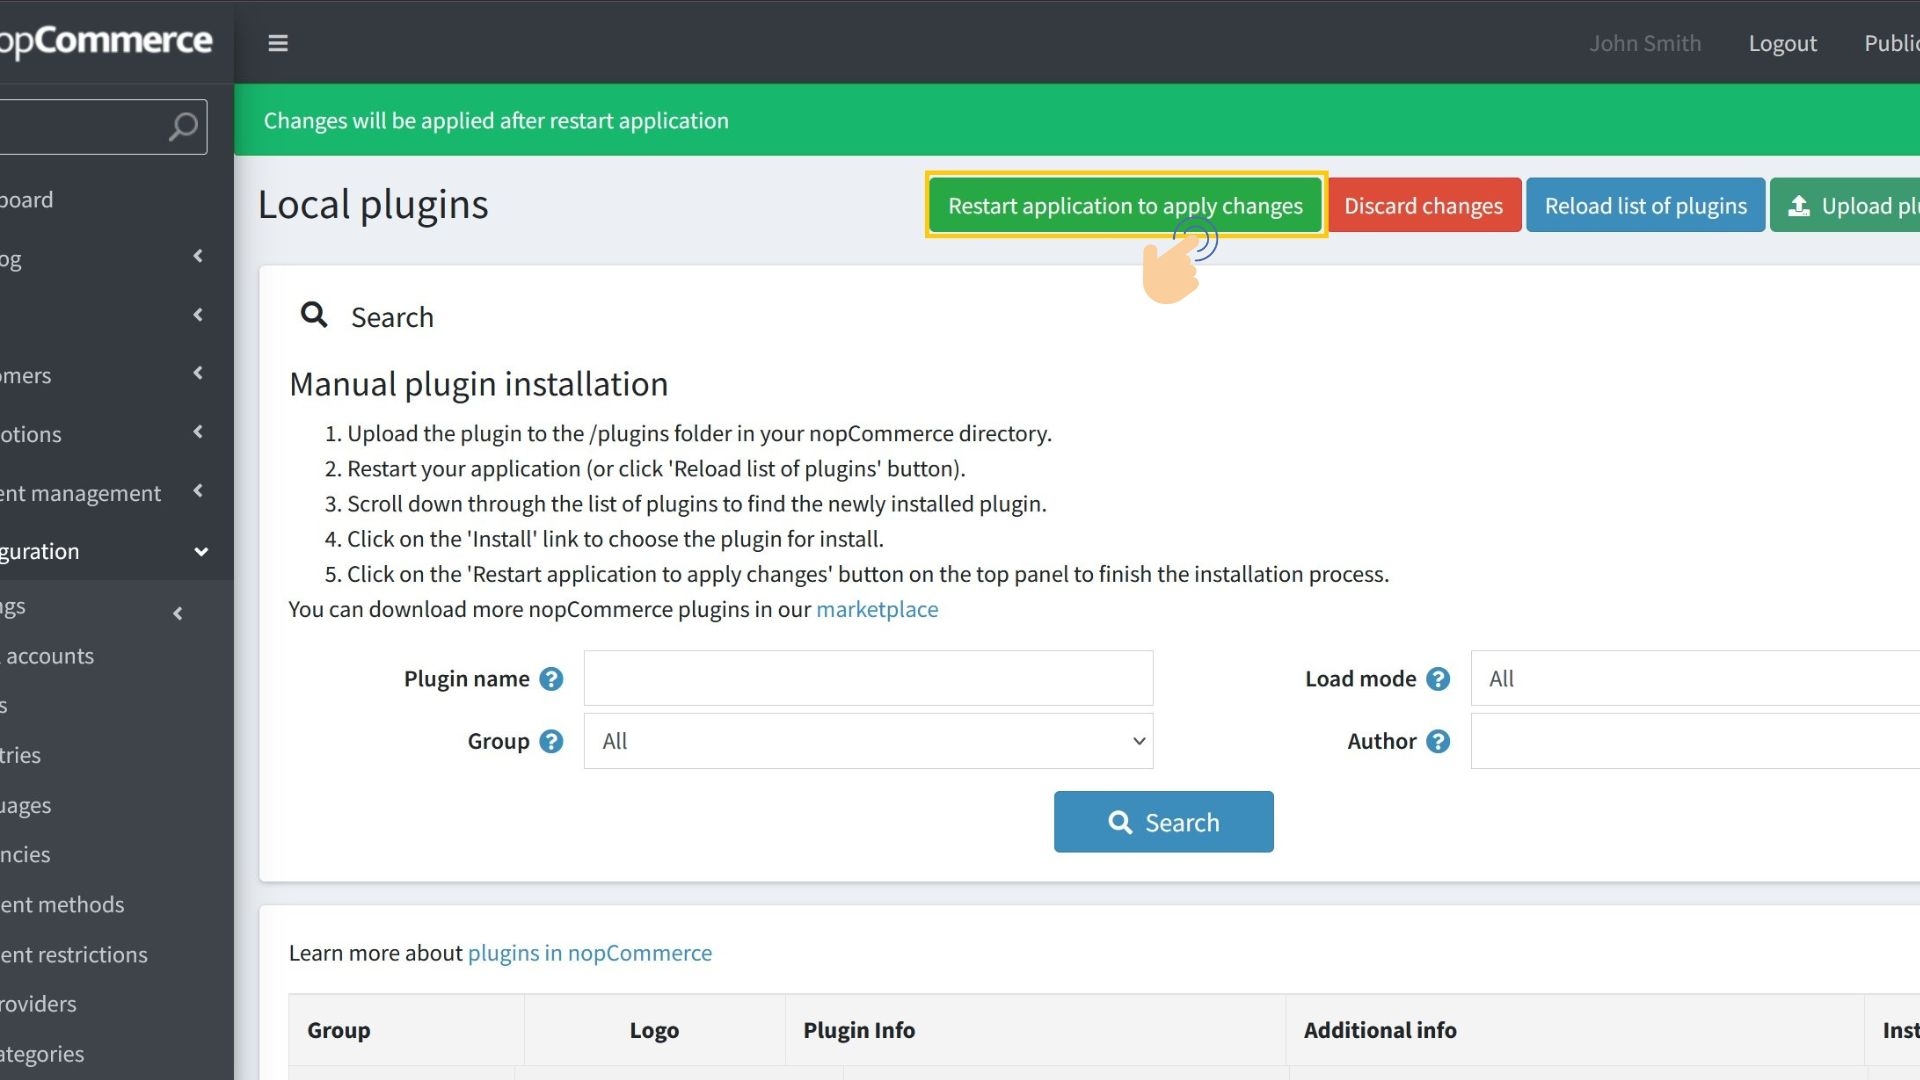Click the Discard changes button
This screenshot has width=1920, height=1080.
coord(1423,205)
